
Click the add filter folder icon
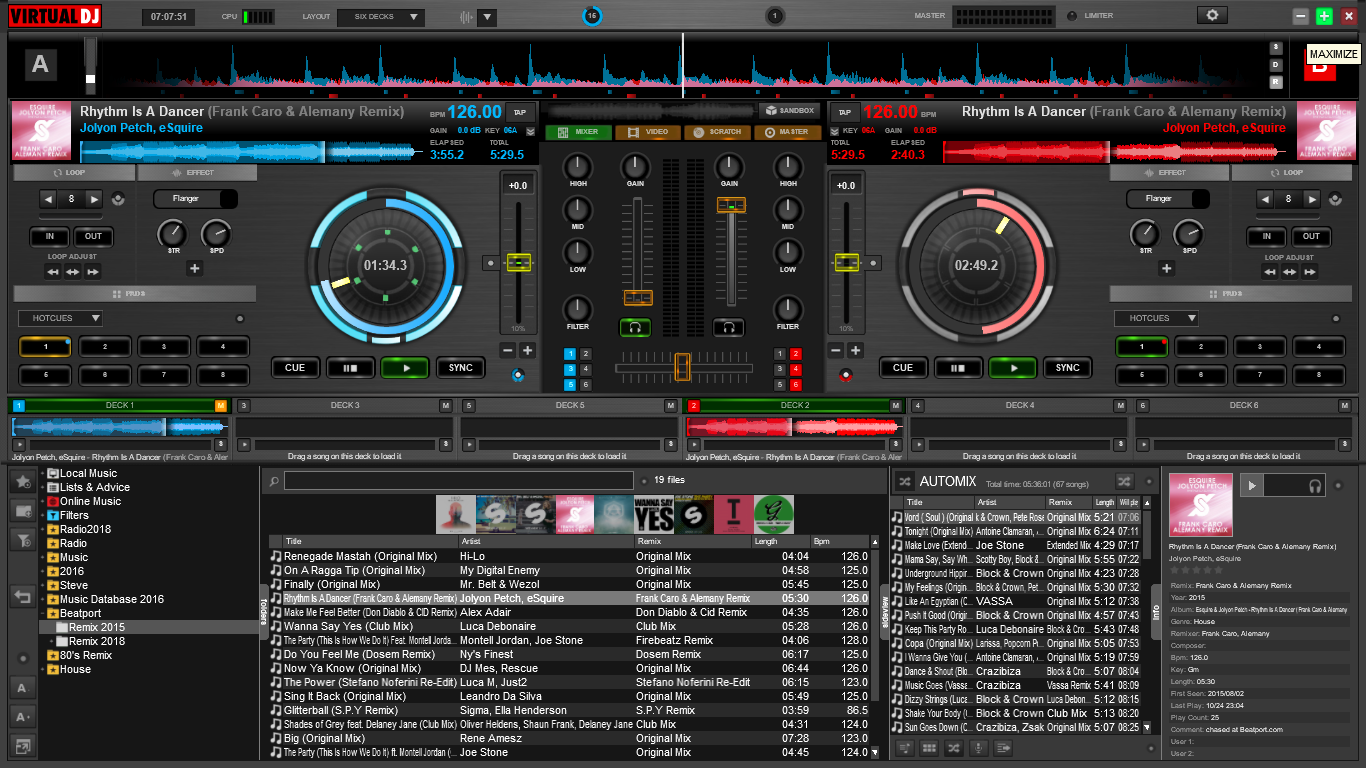(22, 540)
